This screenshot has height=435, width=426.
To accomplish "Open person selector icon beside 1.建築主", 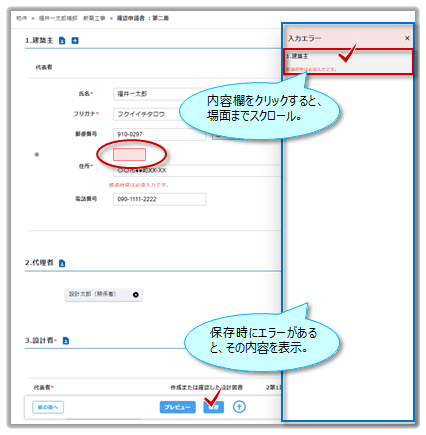I will click(62, 40).
